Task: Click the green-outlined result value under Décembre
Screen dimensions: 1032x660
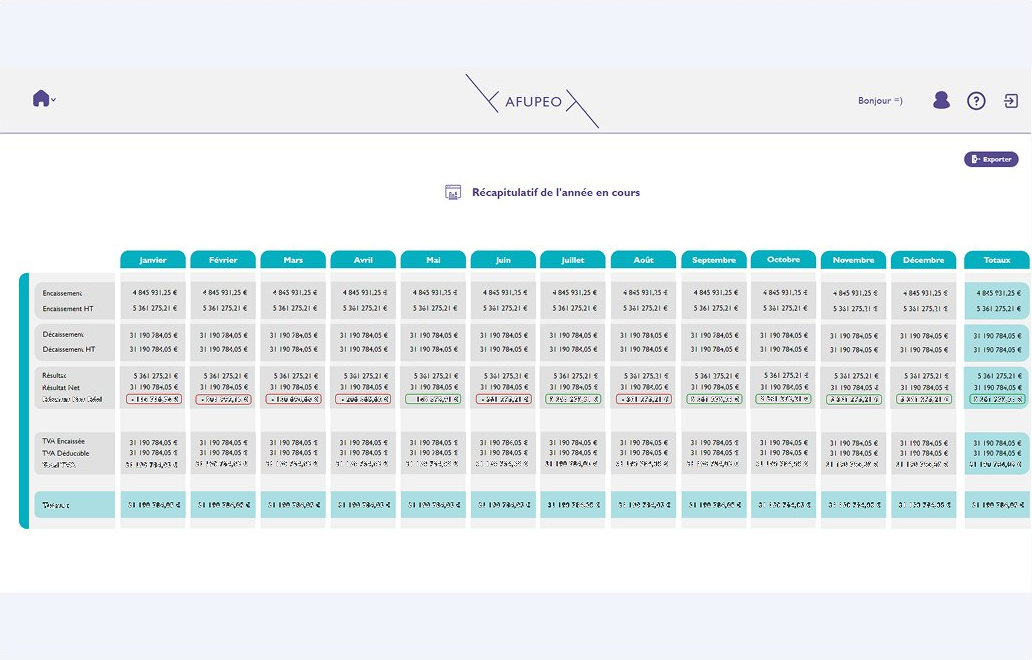Action: (924, 399)
